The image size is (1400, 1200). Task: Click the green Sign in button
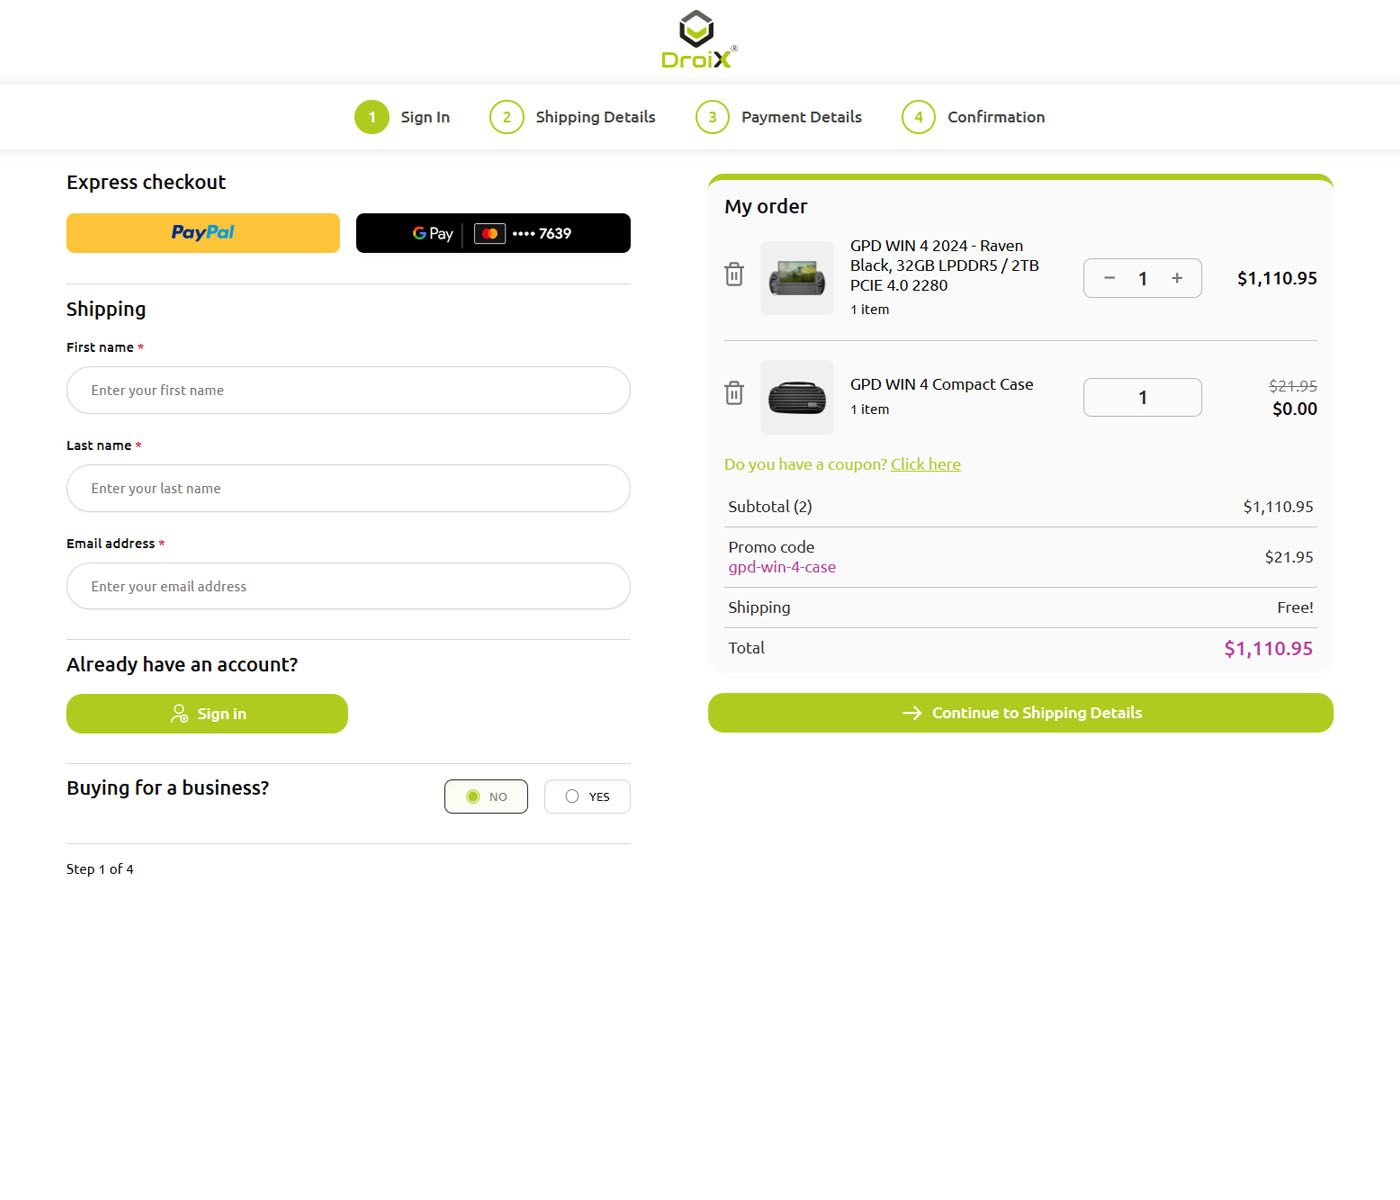click(x=207, y=714)
